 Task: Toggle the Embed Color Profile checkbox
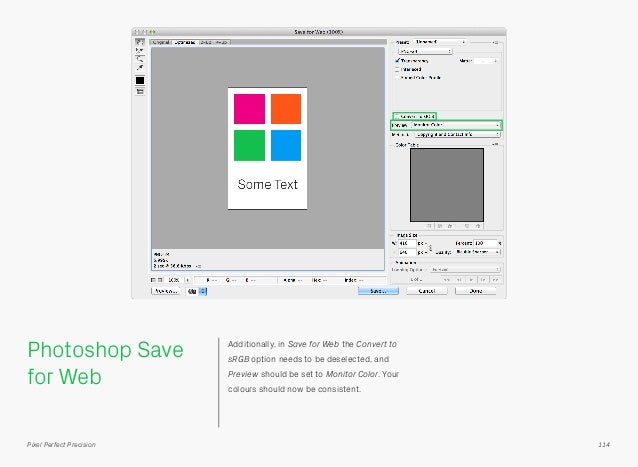click(x=398, y=77)
